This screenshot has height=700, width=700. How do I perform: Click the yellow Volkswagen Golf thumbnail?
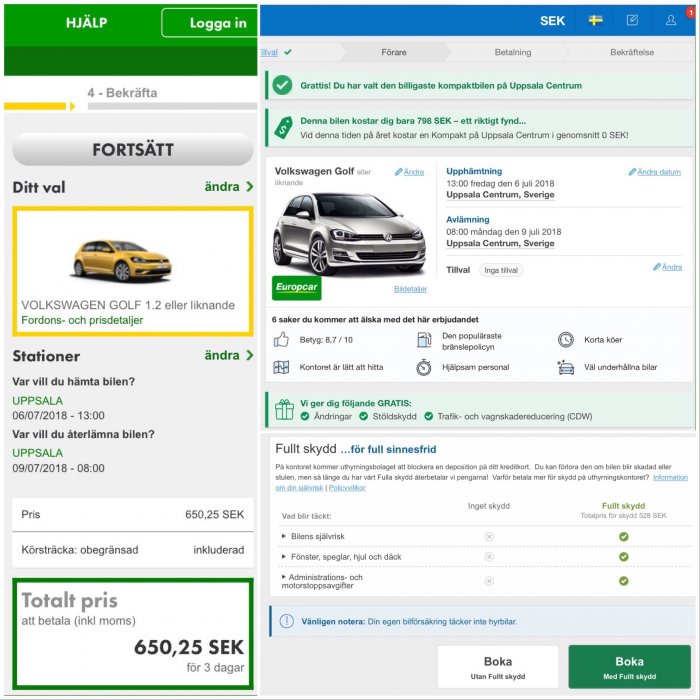coord(121,260)
